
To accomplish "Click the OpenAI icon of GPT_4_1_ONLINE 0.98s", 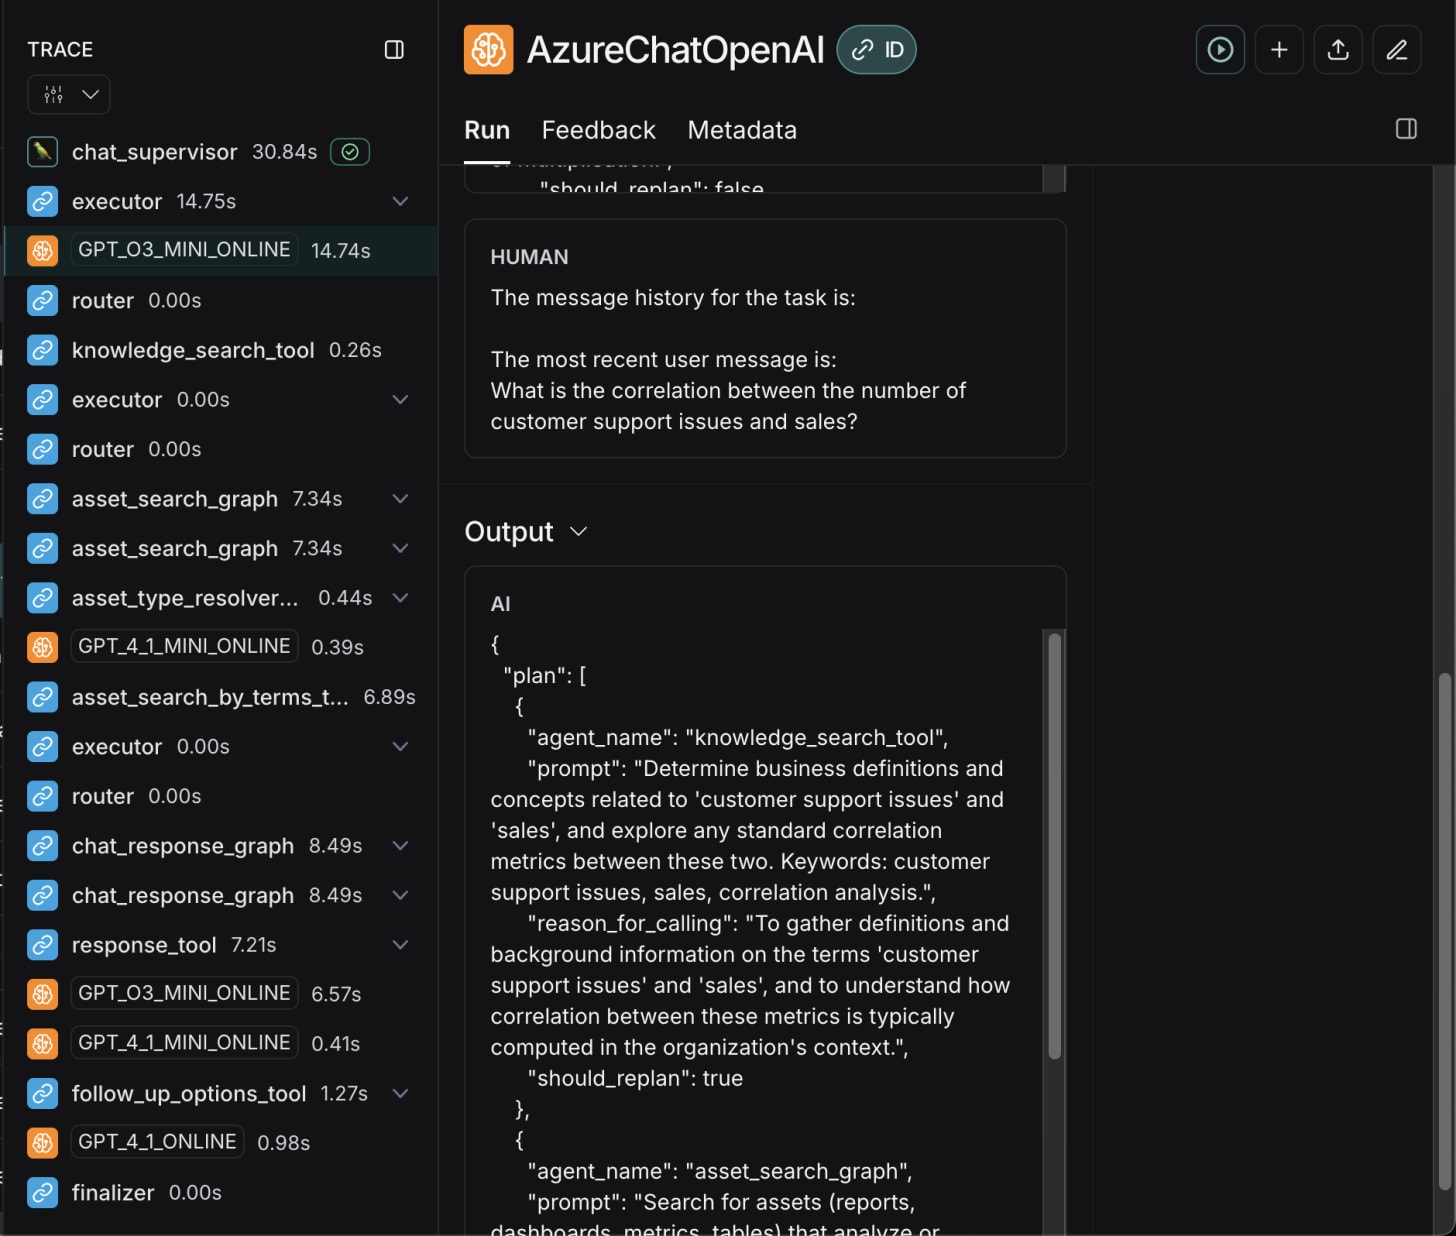I will (42, 1143).
